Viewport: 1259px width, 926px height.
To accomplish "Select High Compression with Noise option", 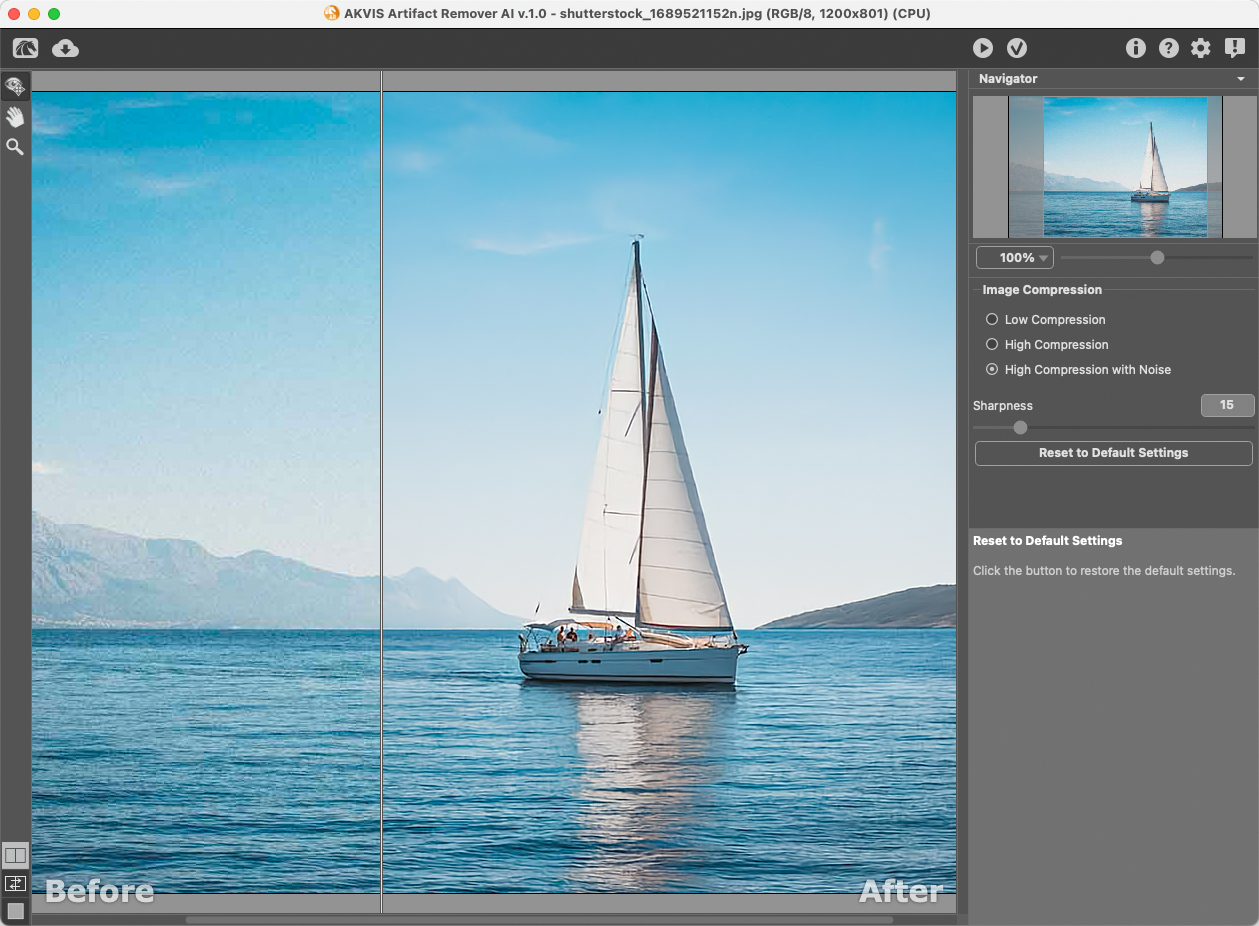I will [992, 370].
